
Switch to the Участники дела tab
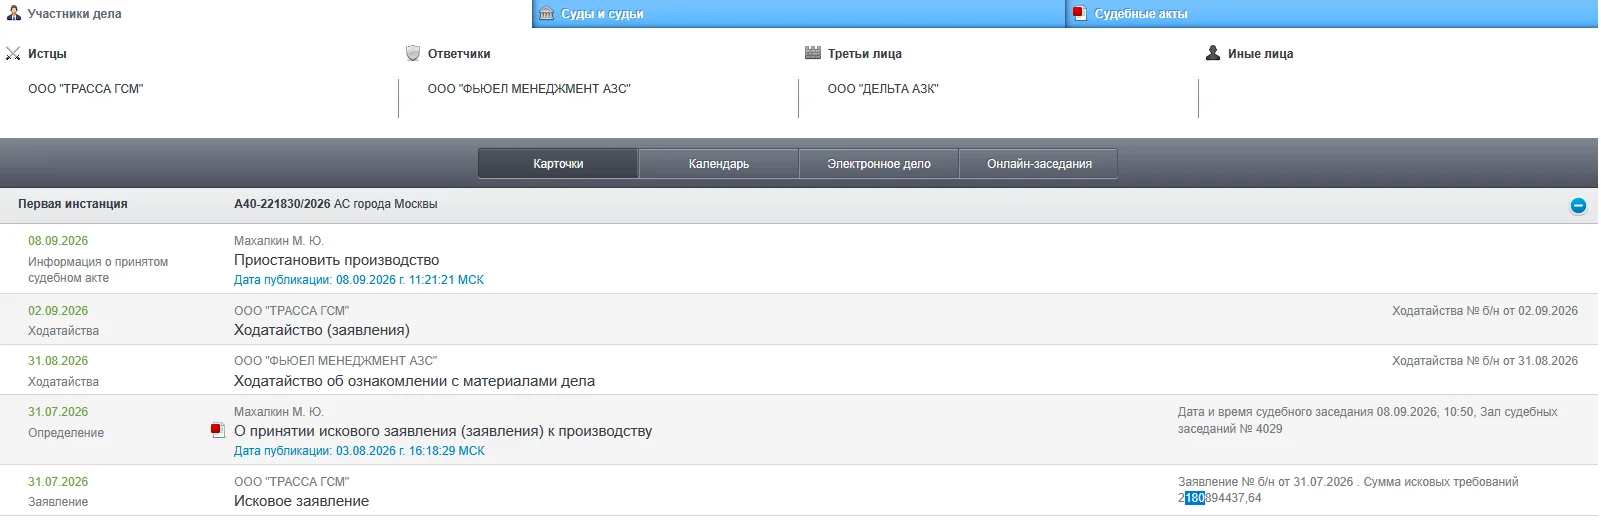click(266, 14)
